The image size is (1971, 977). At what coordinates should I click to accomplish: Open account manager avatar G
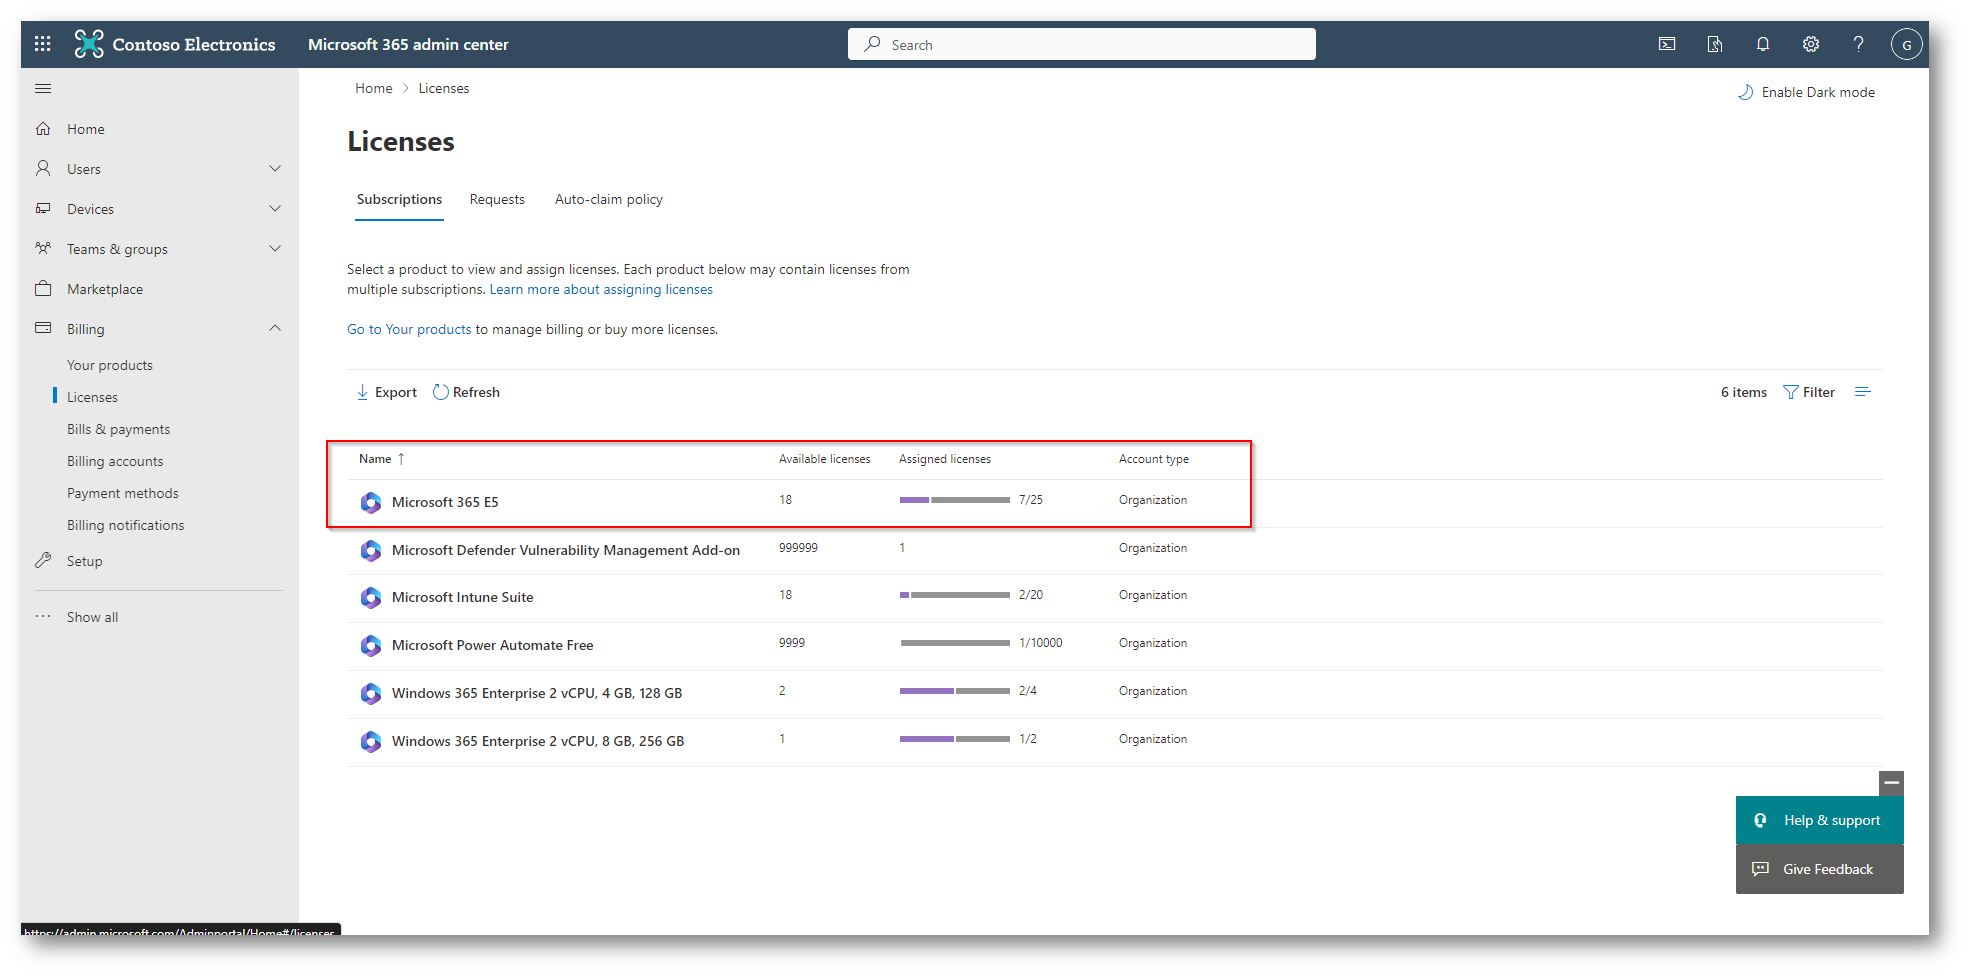[x=1907, y=44]
